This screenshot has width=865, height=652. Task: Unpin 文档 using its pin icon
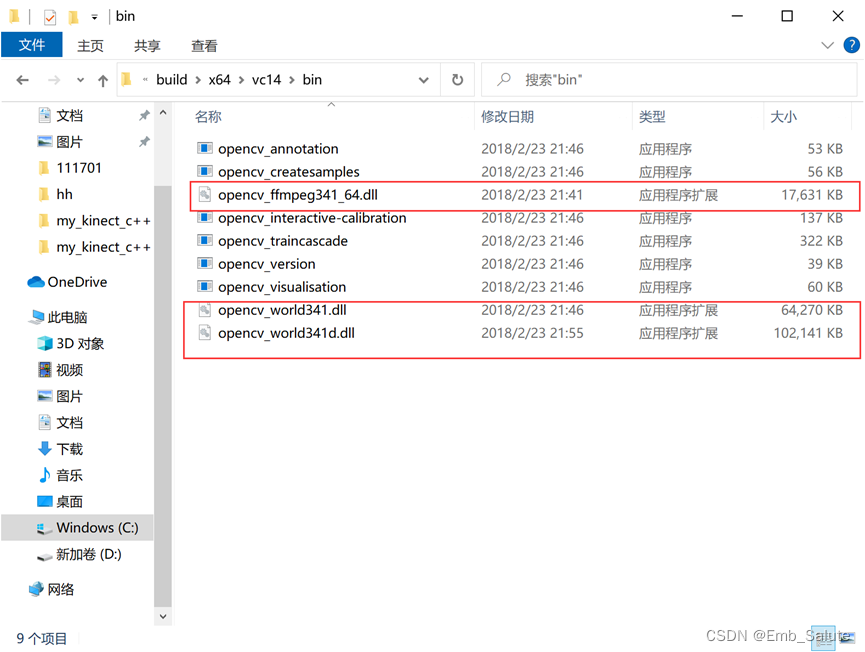point(147,115)
